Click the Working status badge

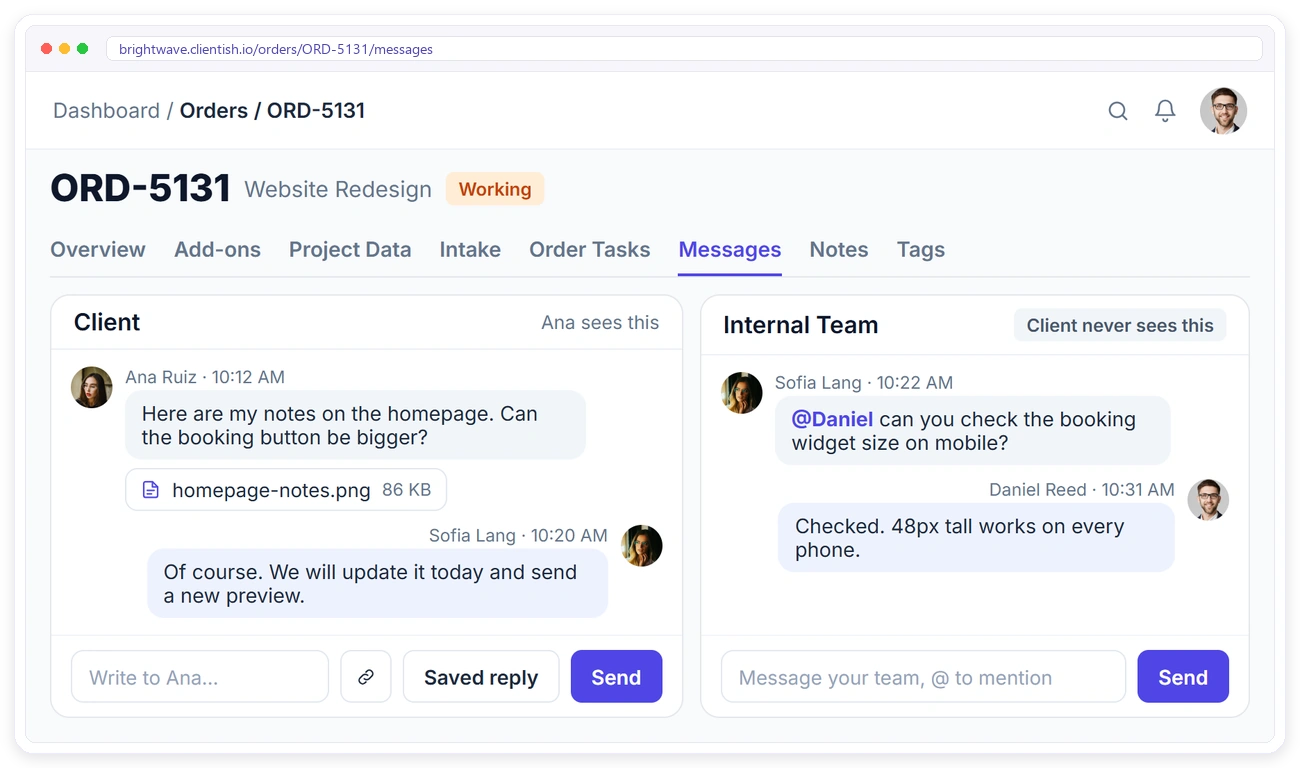click(495, 189)
